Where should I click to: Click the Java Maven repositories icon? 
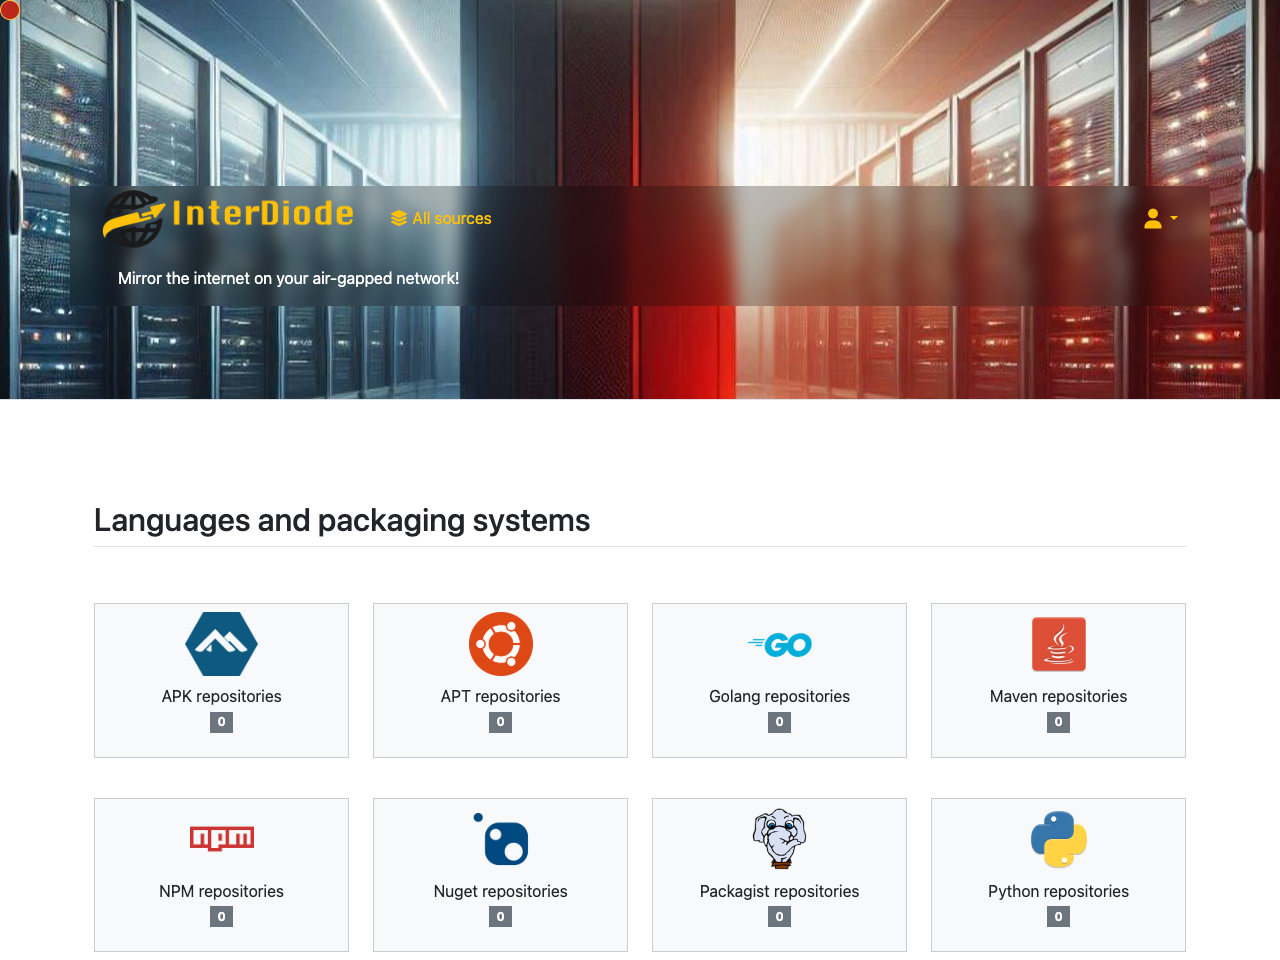(1058, 644)
